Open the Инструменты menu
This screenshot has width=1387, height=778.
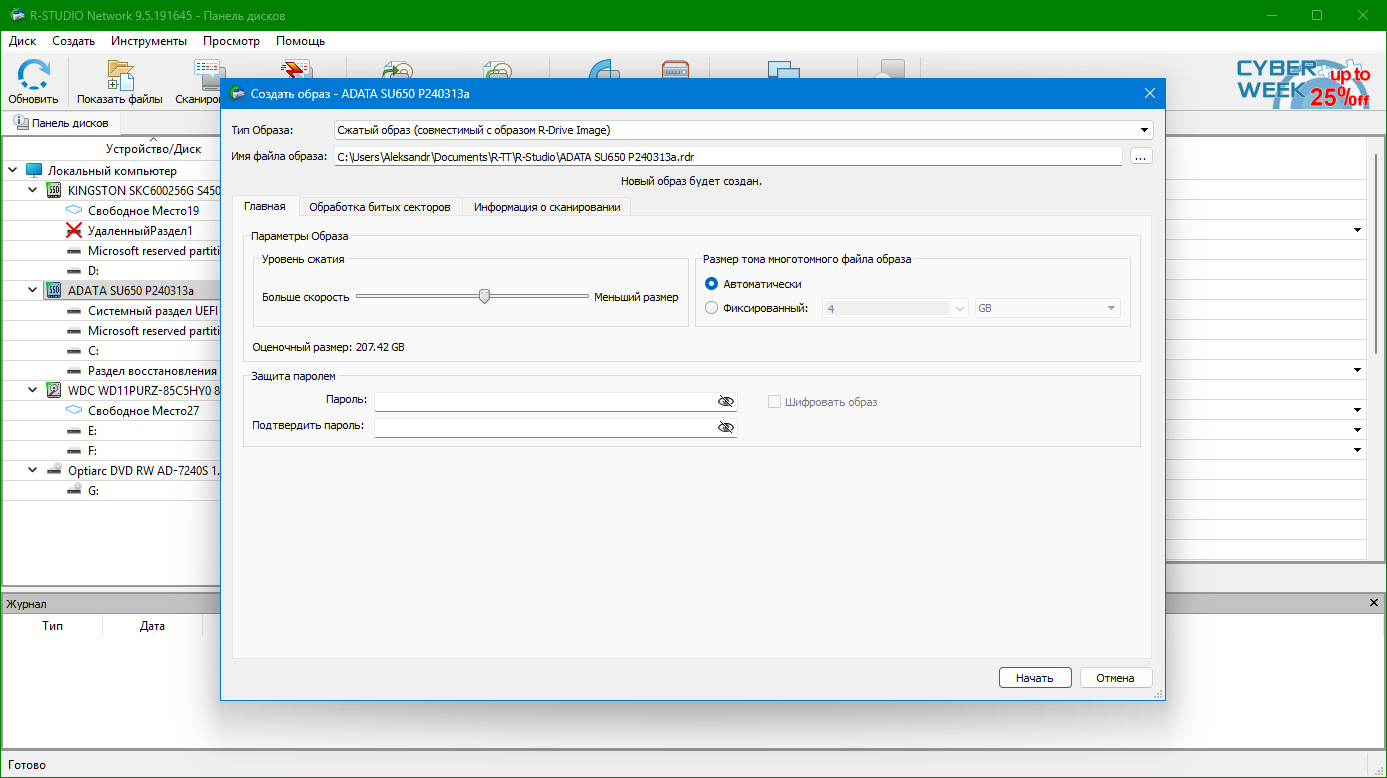click(x=149, y=41)
